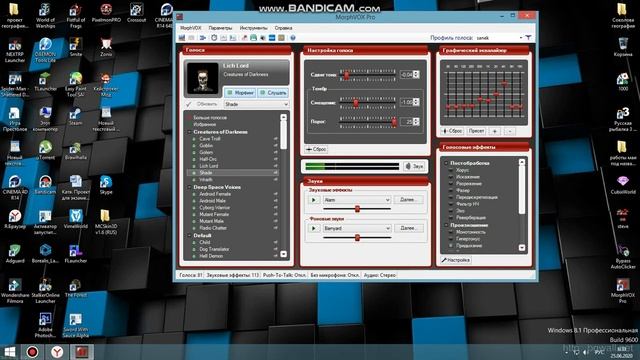Image resolution: width=640 pixels, height=360 pixels.
Task: Click Далее next to Barnyard
Action: (x=408, y=228)
